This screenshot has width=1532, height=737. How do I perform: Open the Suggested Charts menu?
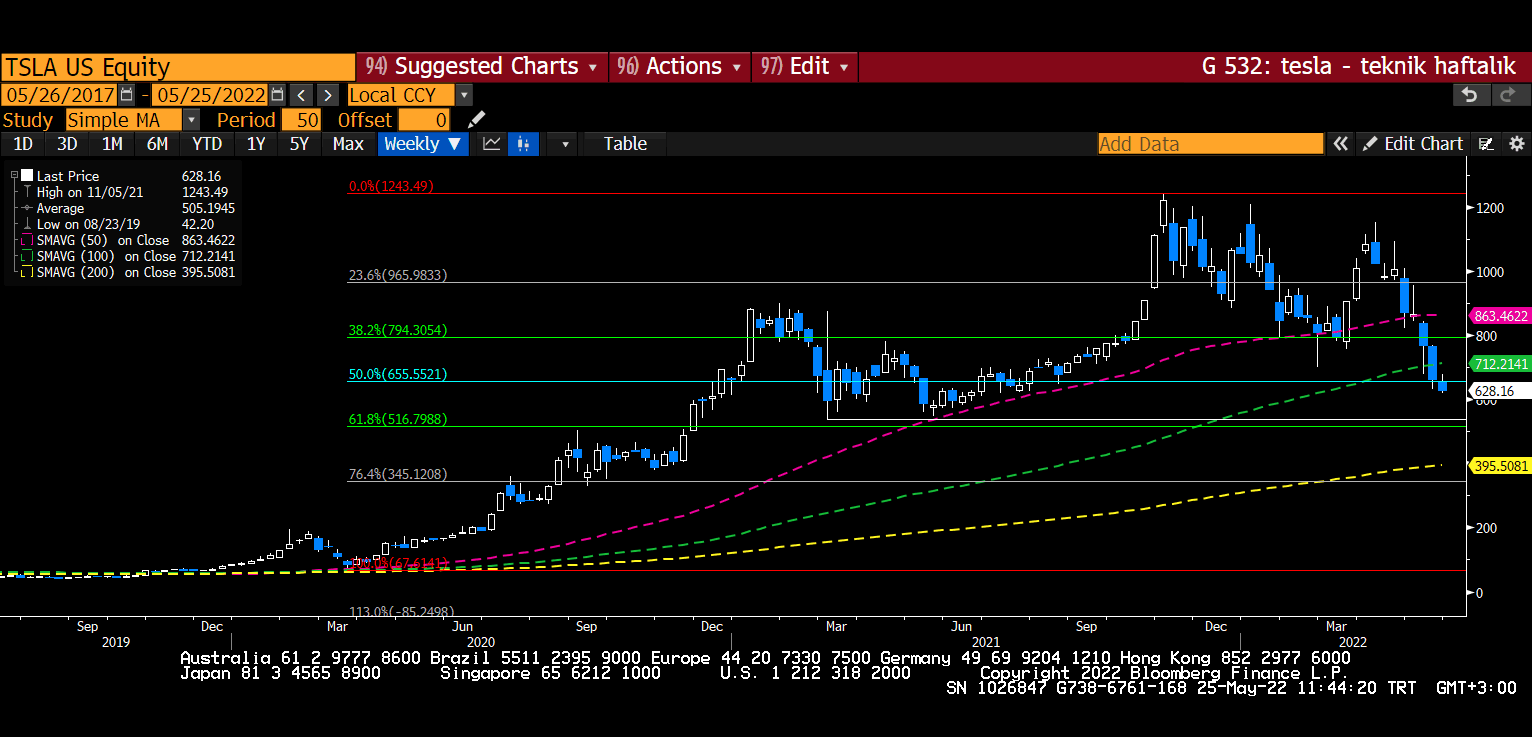[x=482, y=66]
